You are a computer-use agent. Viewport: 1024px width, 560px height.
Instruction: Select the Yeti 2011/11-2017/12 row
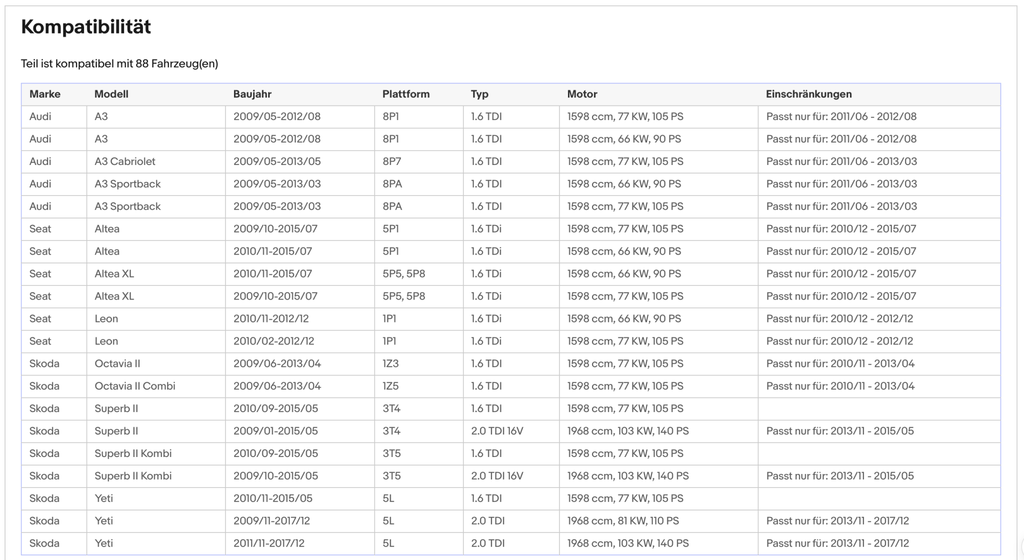point(511,543)
